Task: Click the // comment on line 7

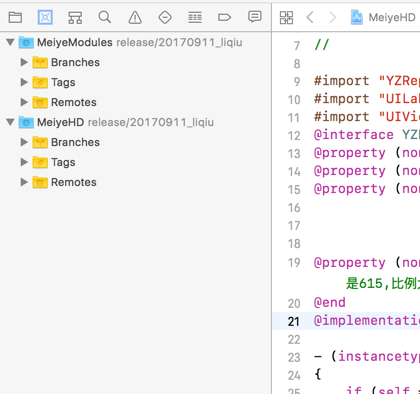Action: [x=322, y=44]
